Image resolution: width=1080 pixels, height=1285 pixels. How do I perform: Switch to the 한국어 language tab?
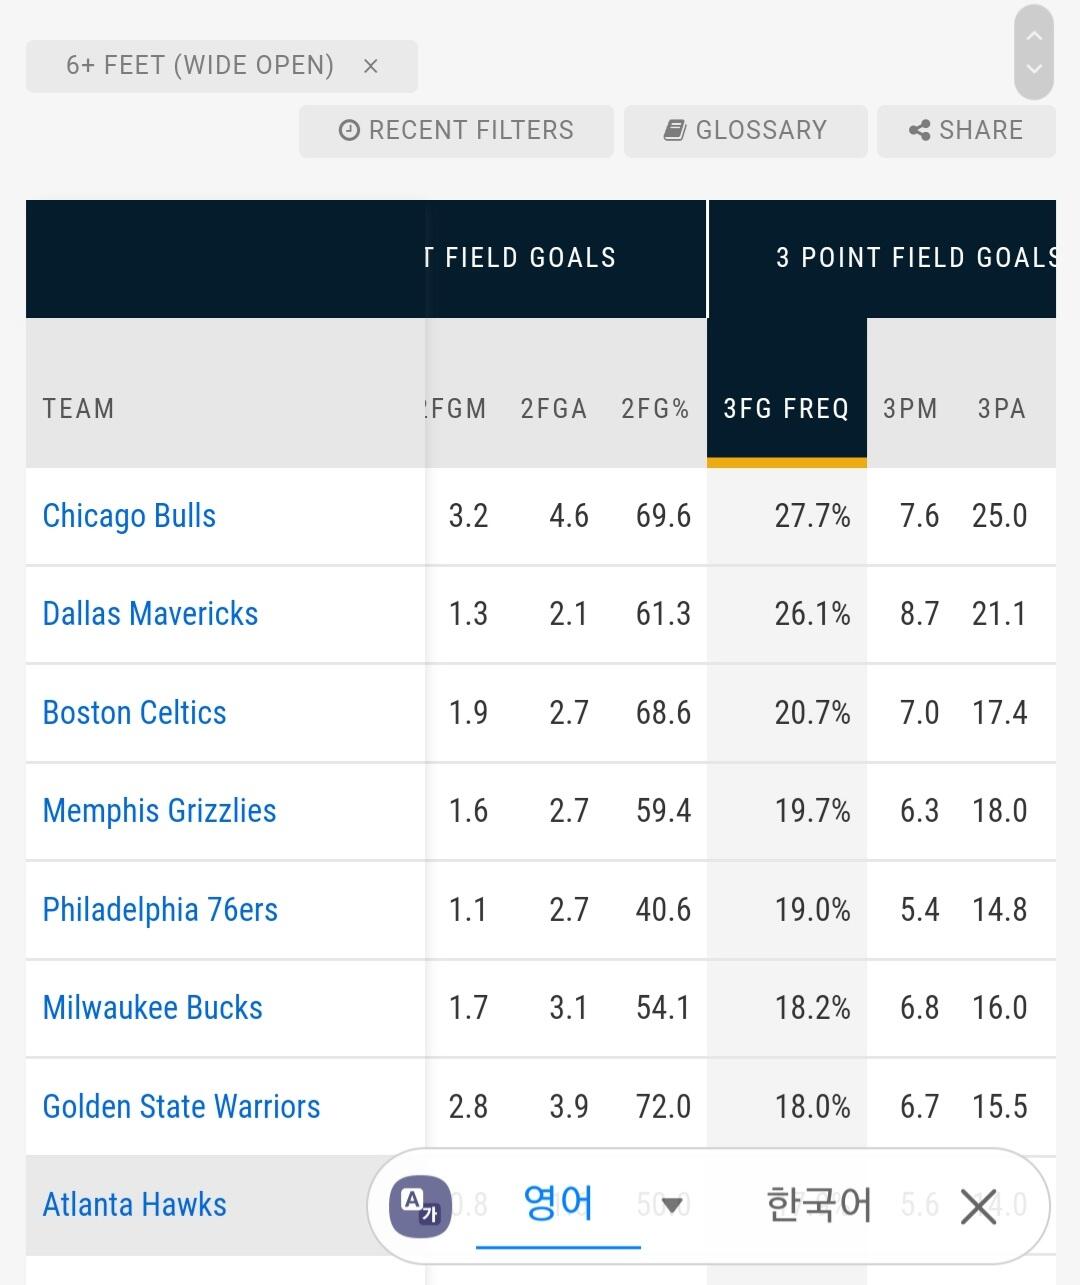coord(818,1205)
